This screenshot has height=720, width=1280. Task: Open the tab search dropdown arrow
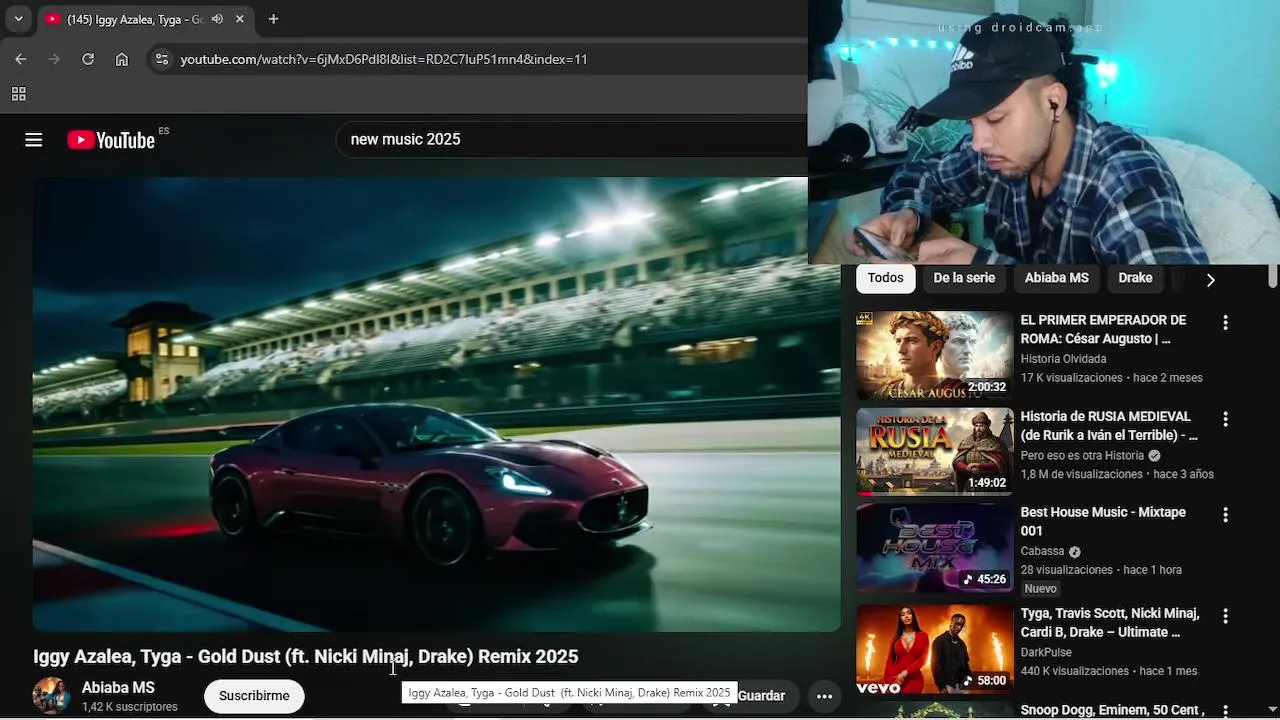coord(18,19)
